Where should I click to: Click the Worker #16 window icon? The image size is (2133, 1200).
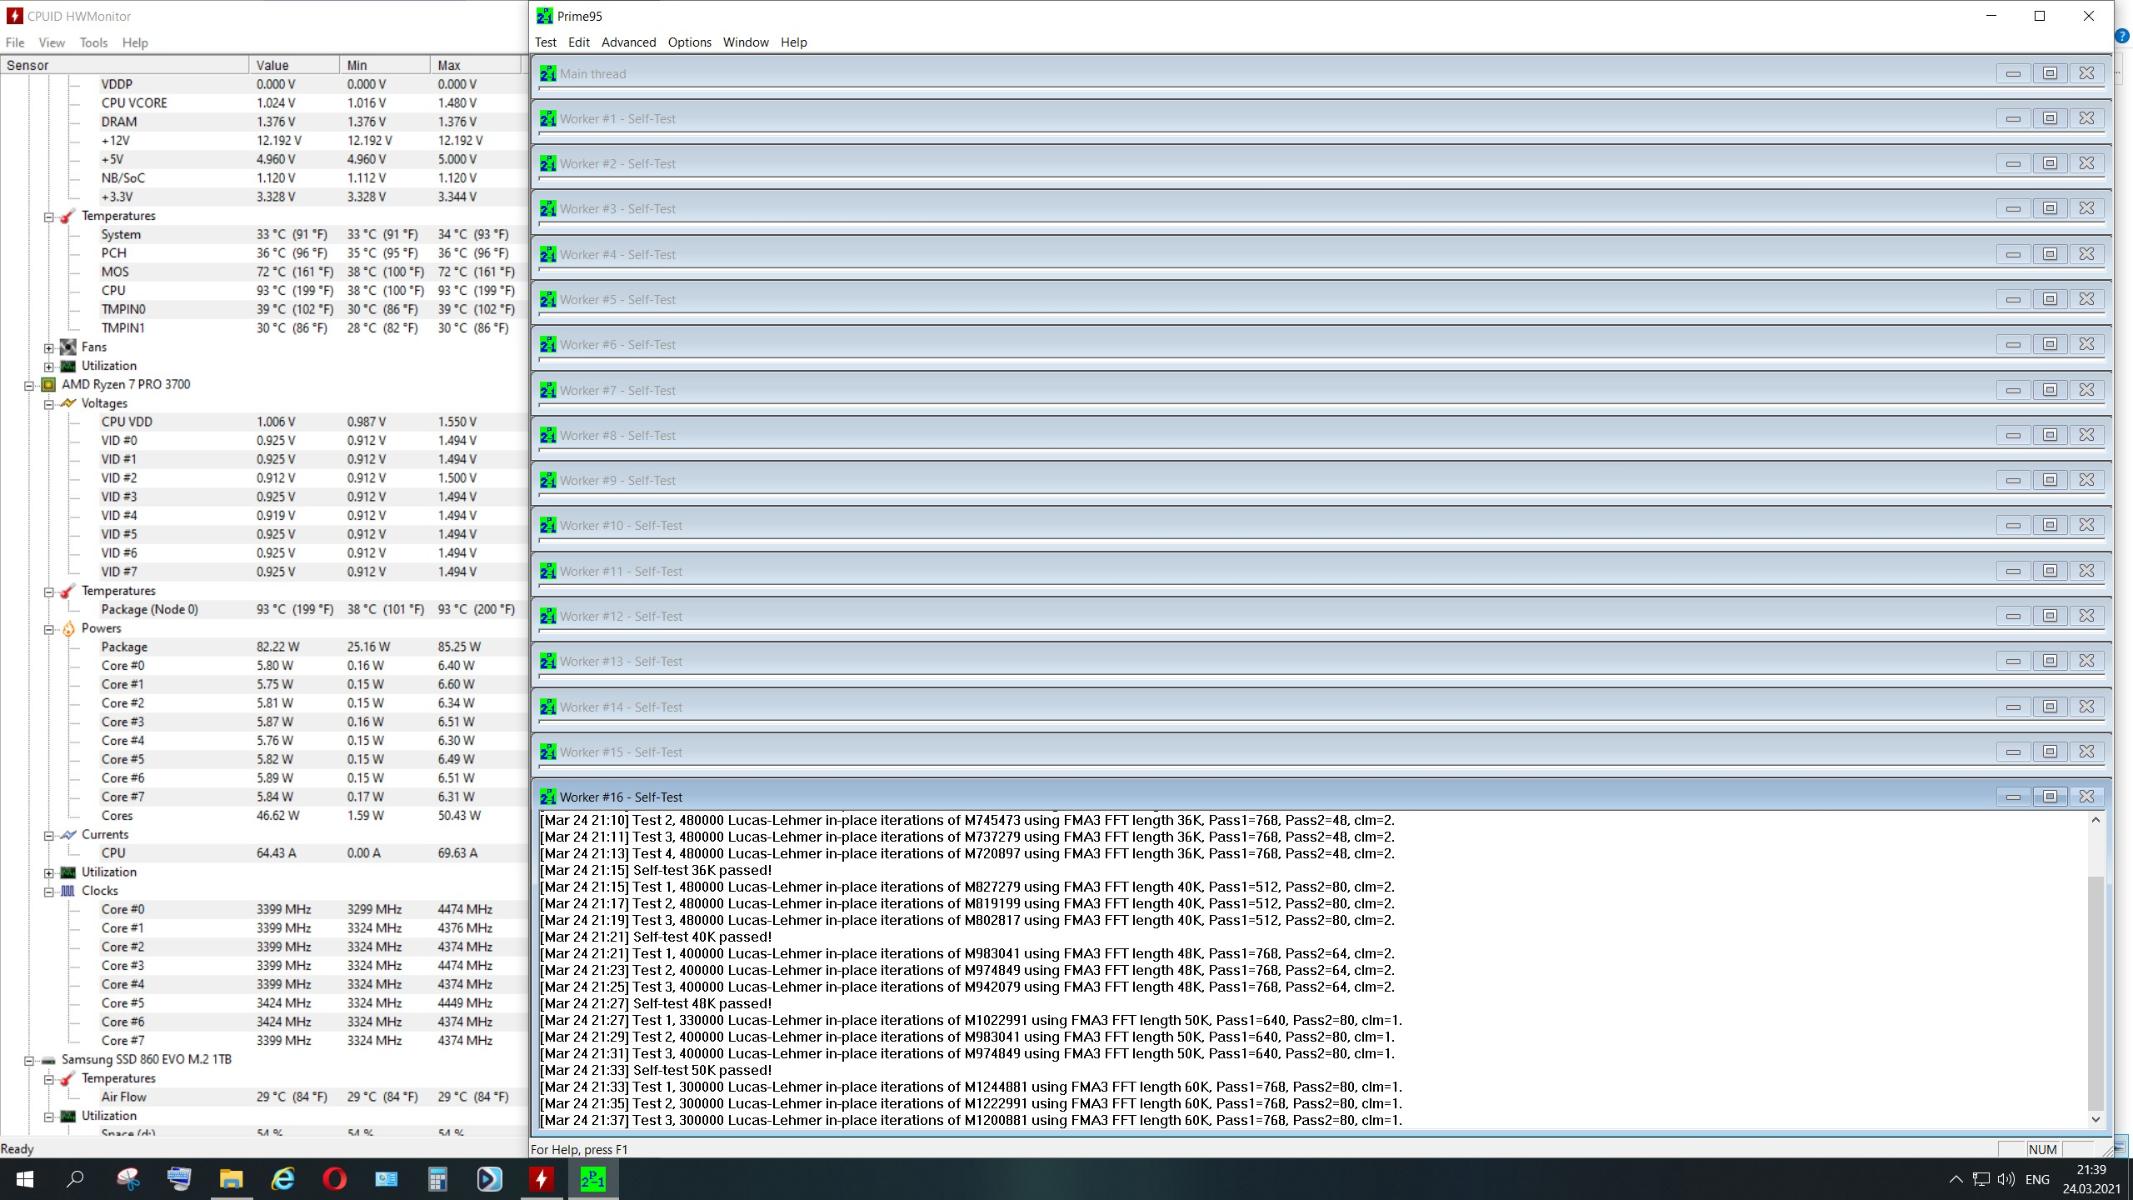click(x=547, y=797)
